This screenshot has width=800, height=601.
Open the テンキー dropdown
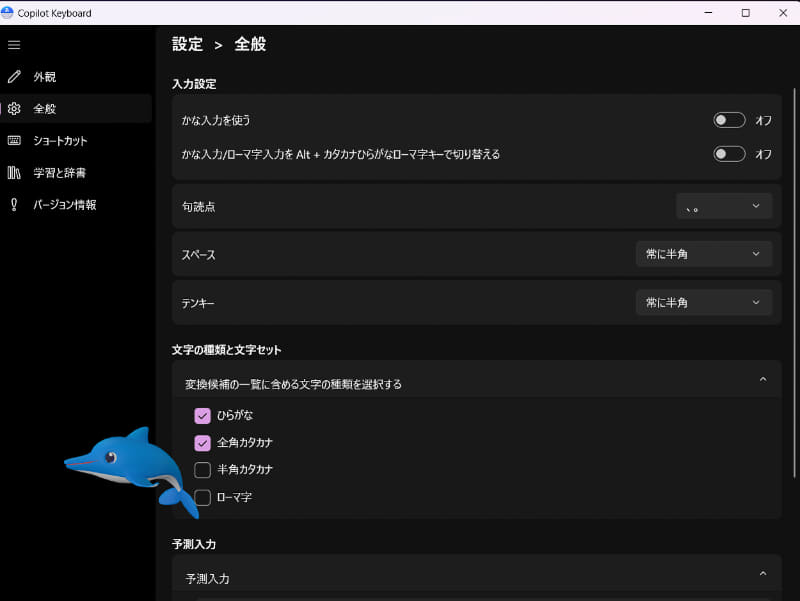click(x=704, y=302)
